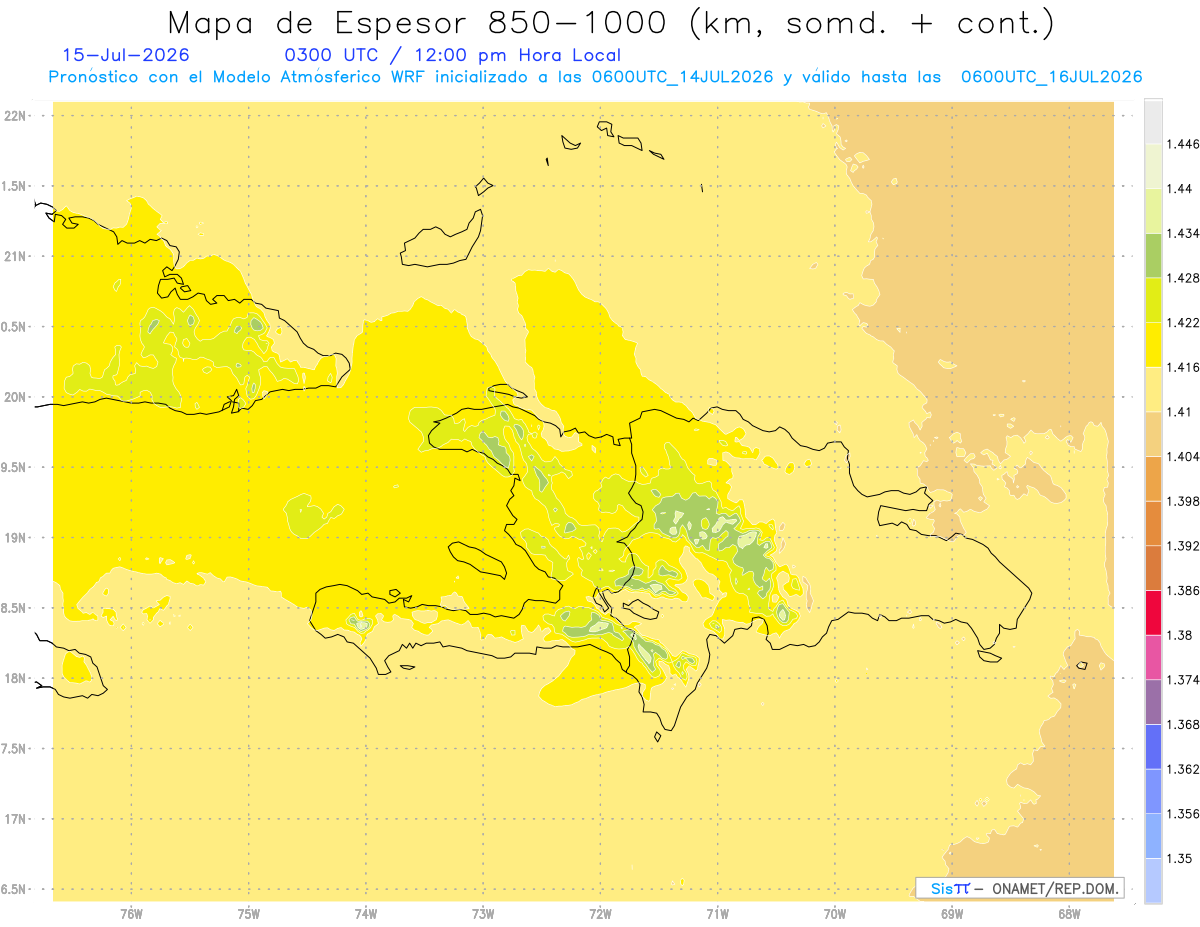Select the purple legend swatch between 1.368 and 1.374
This screenshot has width=1200, height=927.
(x=1153, y=701)
